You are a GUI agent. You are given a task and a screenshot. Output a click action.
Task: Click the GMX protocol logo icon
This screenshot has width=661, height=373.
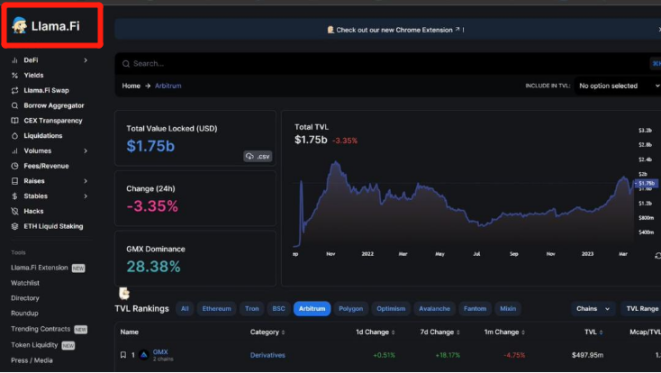click(x=144, y=355)
